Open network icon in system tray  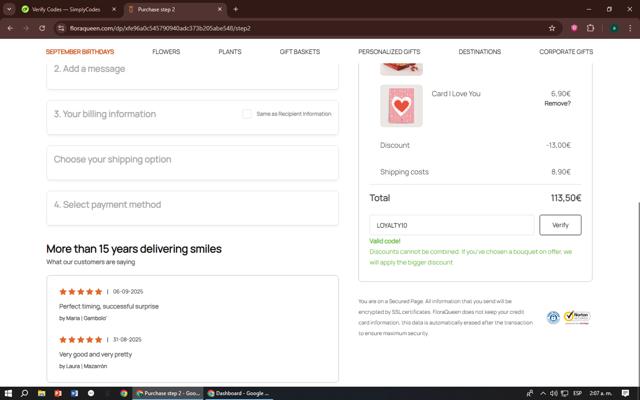[564, 393]
